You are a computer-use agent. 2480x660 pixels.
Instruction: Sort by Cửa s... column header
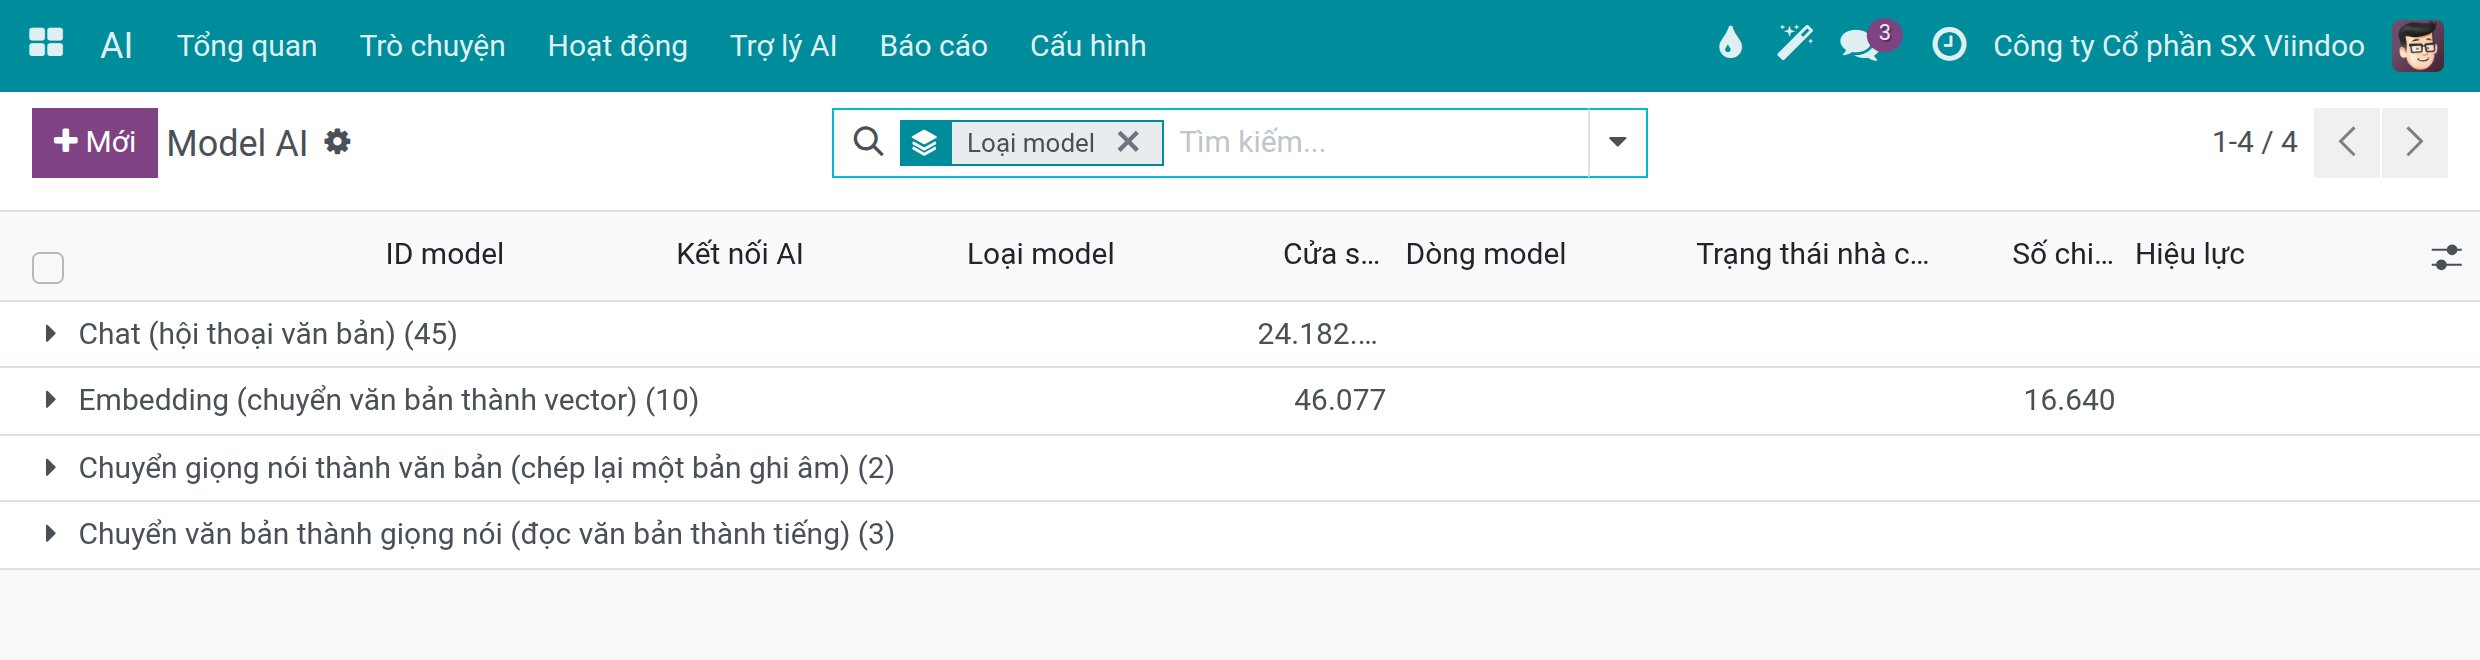tap(1331, 254)
